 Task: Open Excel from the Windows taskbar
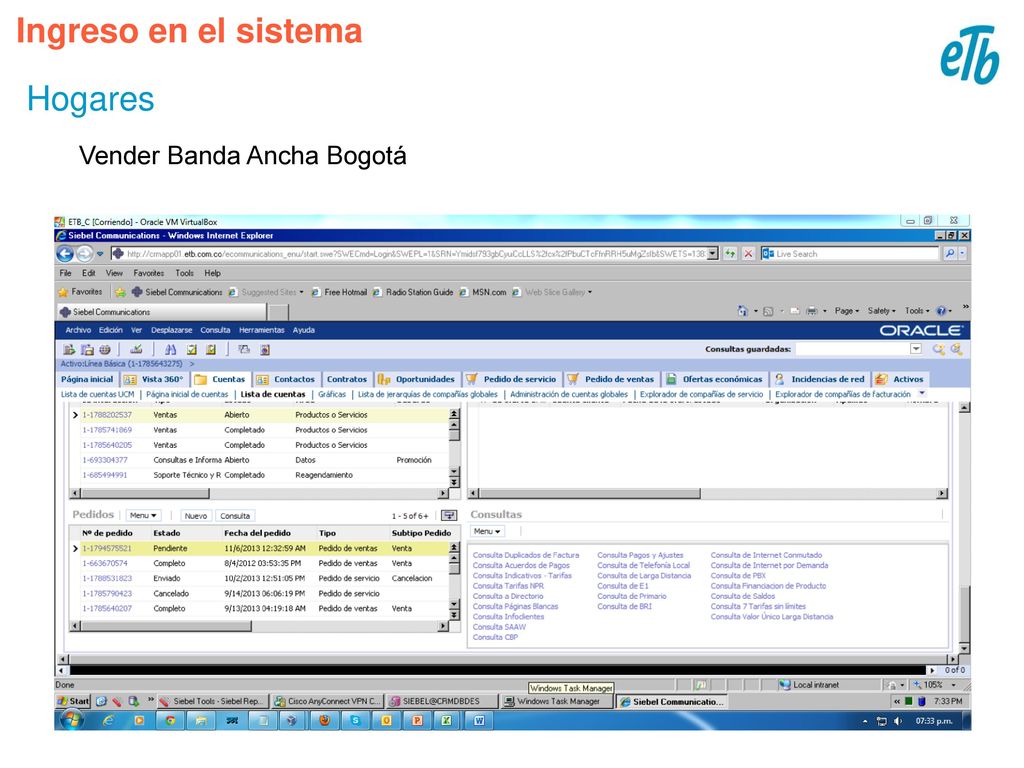pos(447,721)
